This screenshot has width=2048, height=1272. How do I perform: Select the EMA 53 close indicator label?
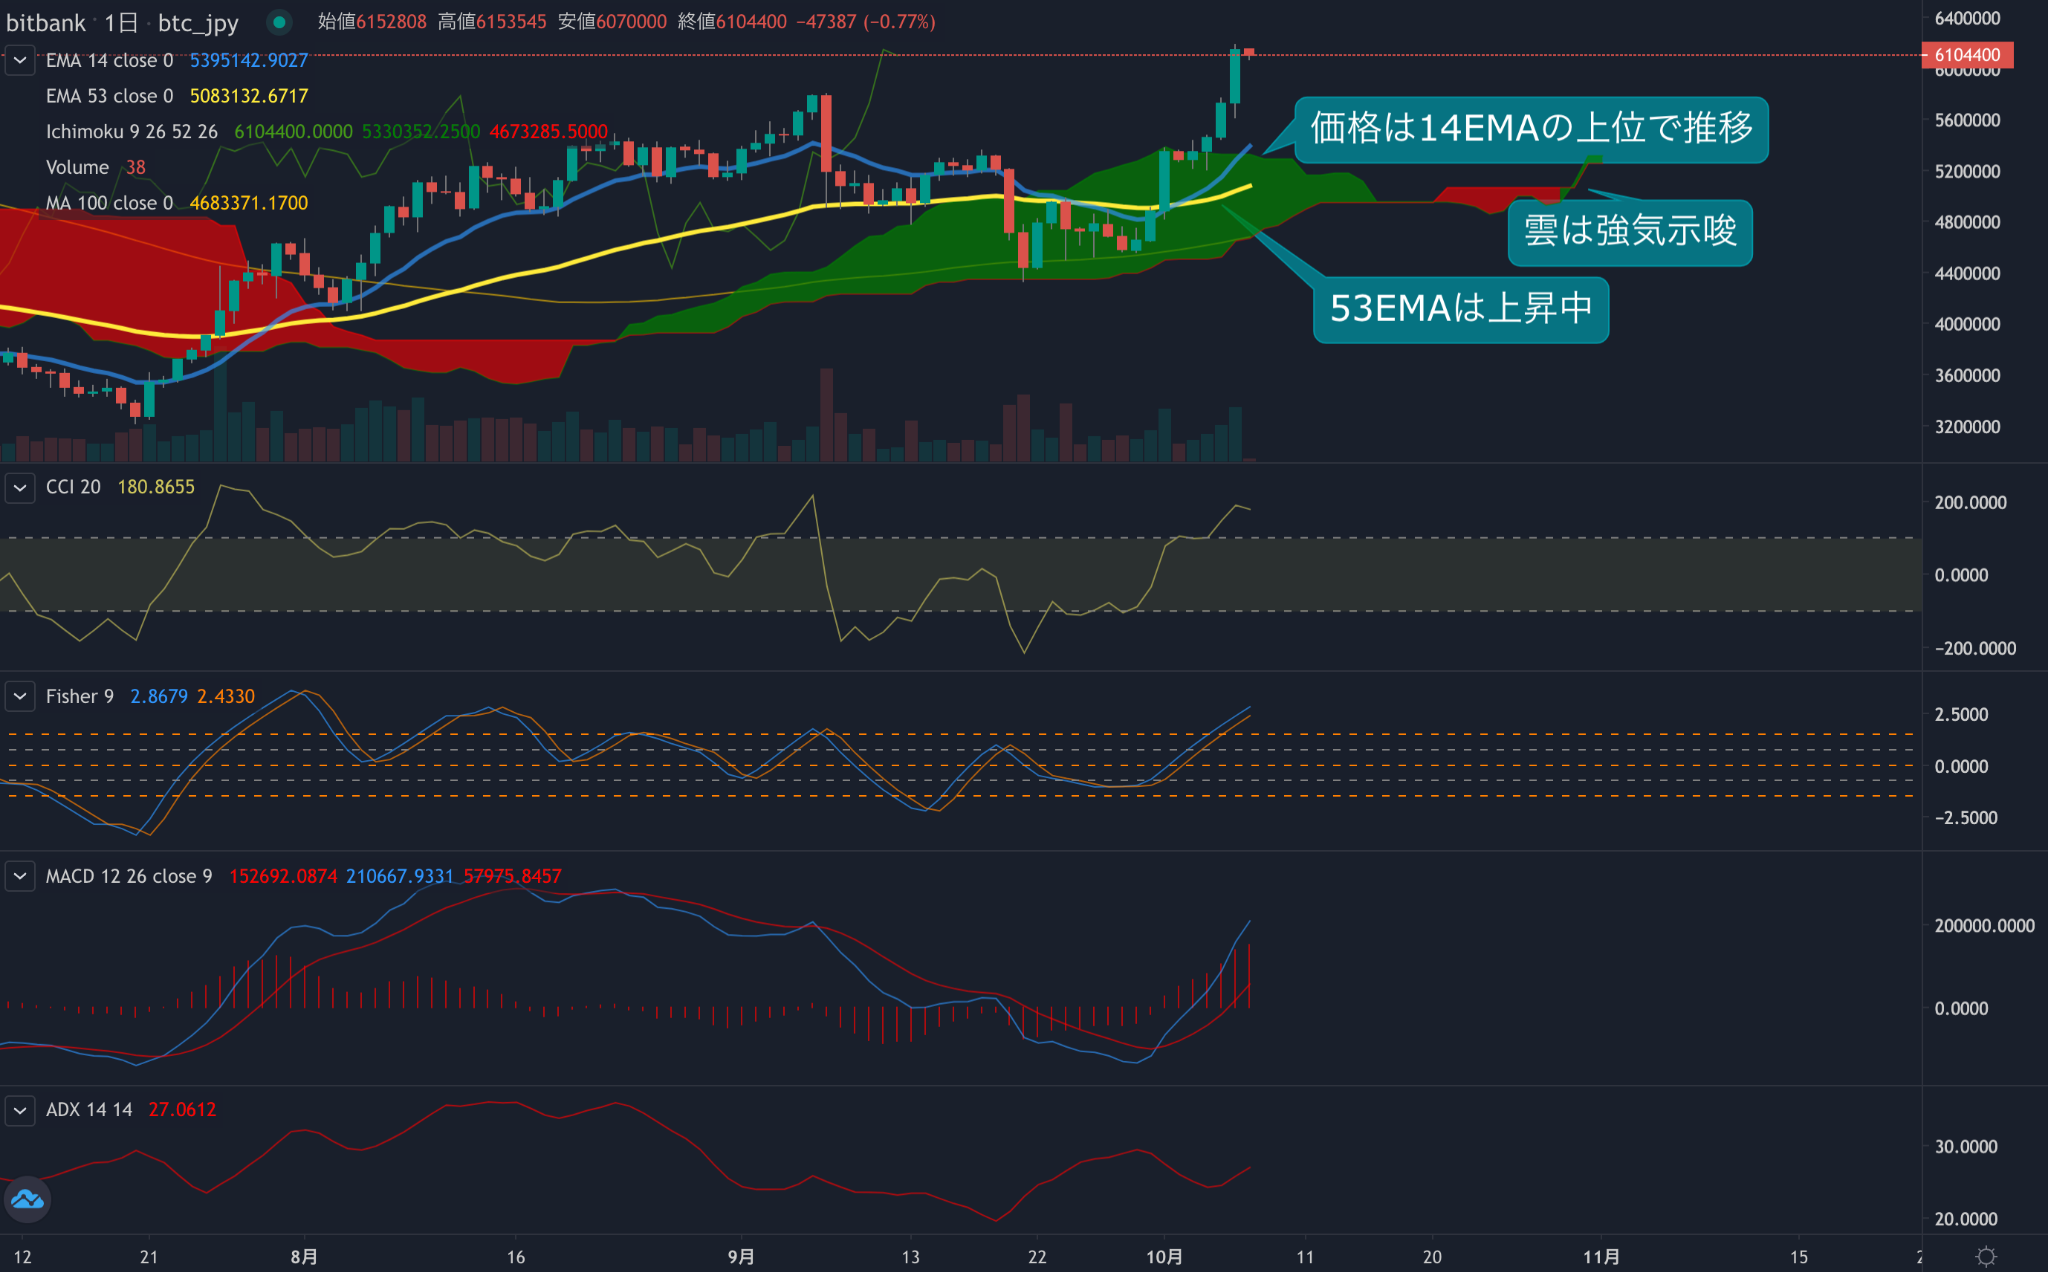point(109,97)
